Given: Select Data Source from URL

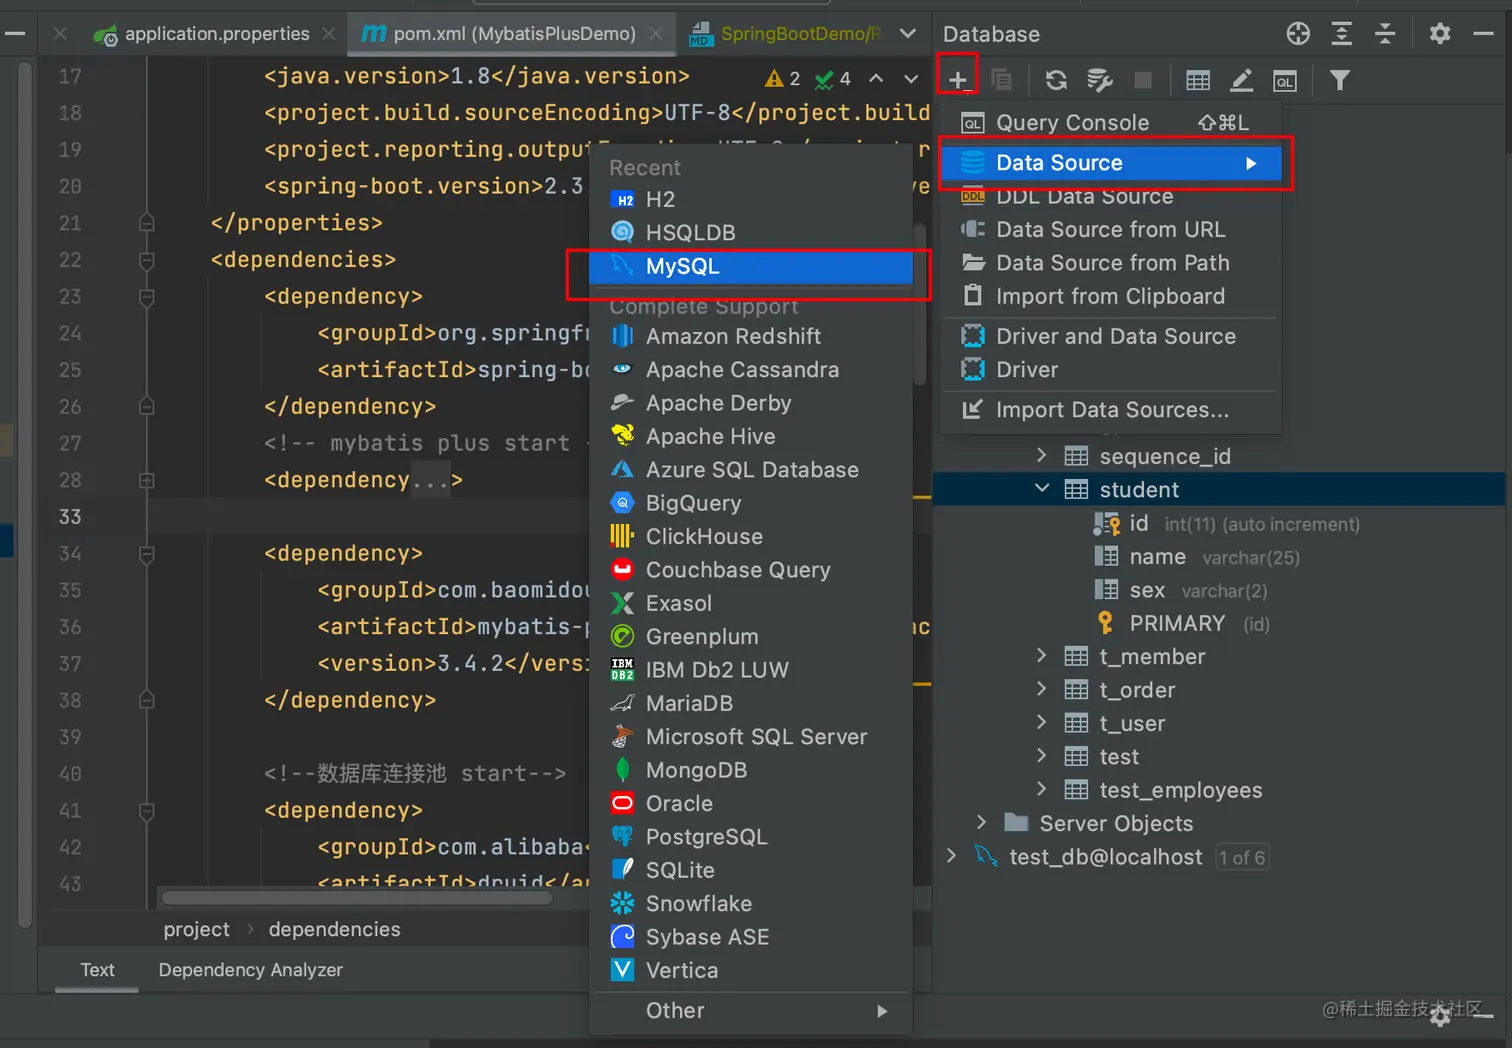Looking at the screenshot, I should [x=1111, y=229].
